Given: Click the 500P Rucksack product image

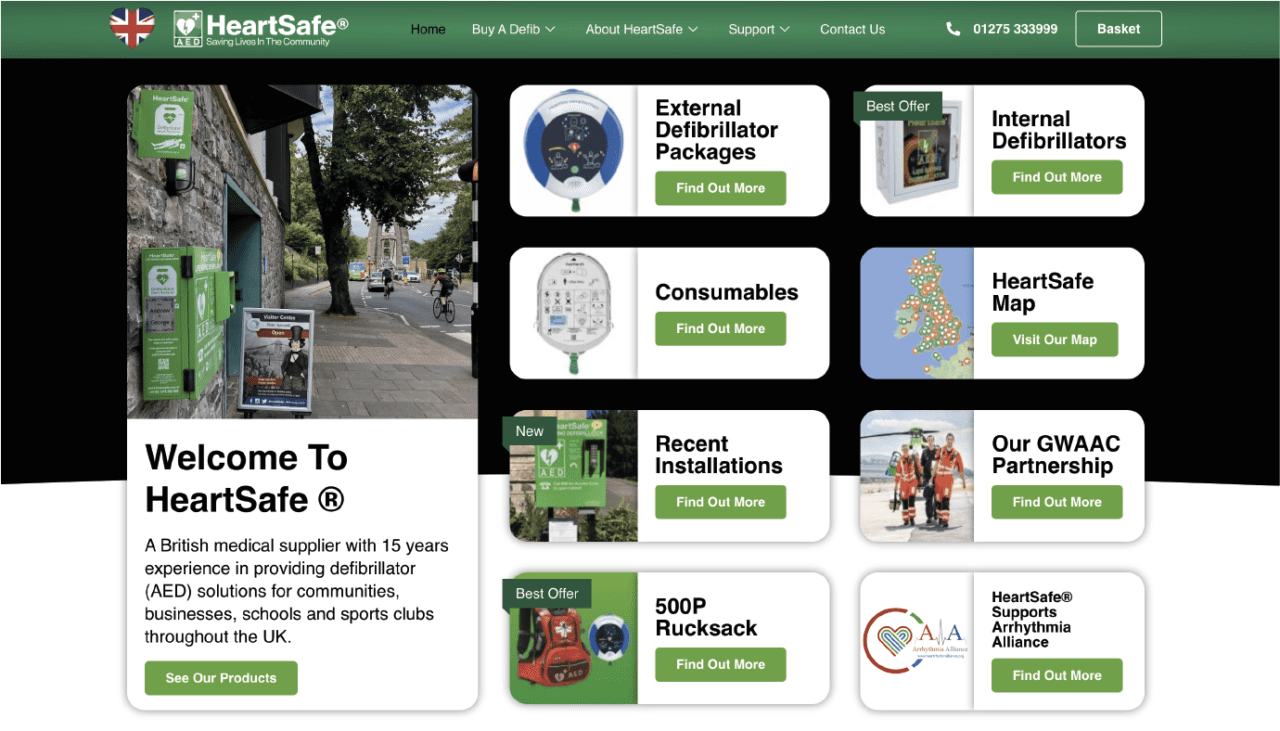Looking at the screenshot, I should 573,638.
